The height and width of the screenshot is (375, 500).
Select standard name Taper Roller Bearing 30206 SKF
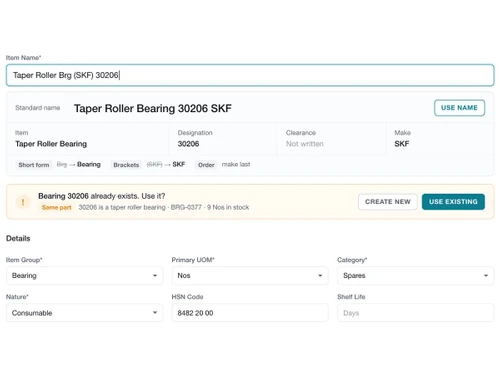coord(153,108)
